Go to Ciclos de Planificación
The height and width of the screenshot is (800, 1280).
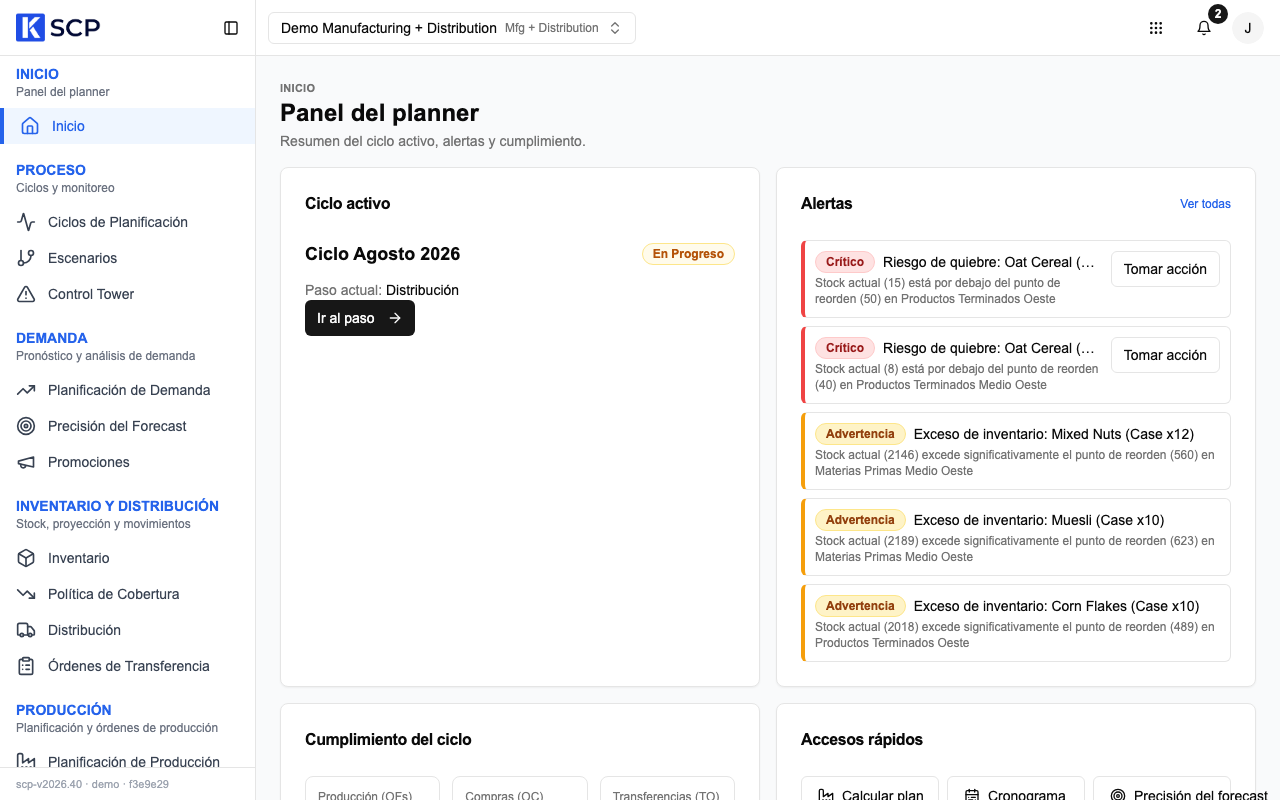pos(128,222)
